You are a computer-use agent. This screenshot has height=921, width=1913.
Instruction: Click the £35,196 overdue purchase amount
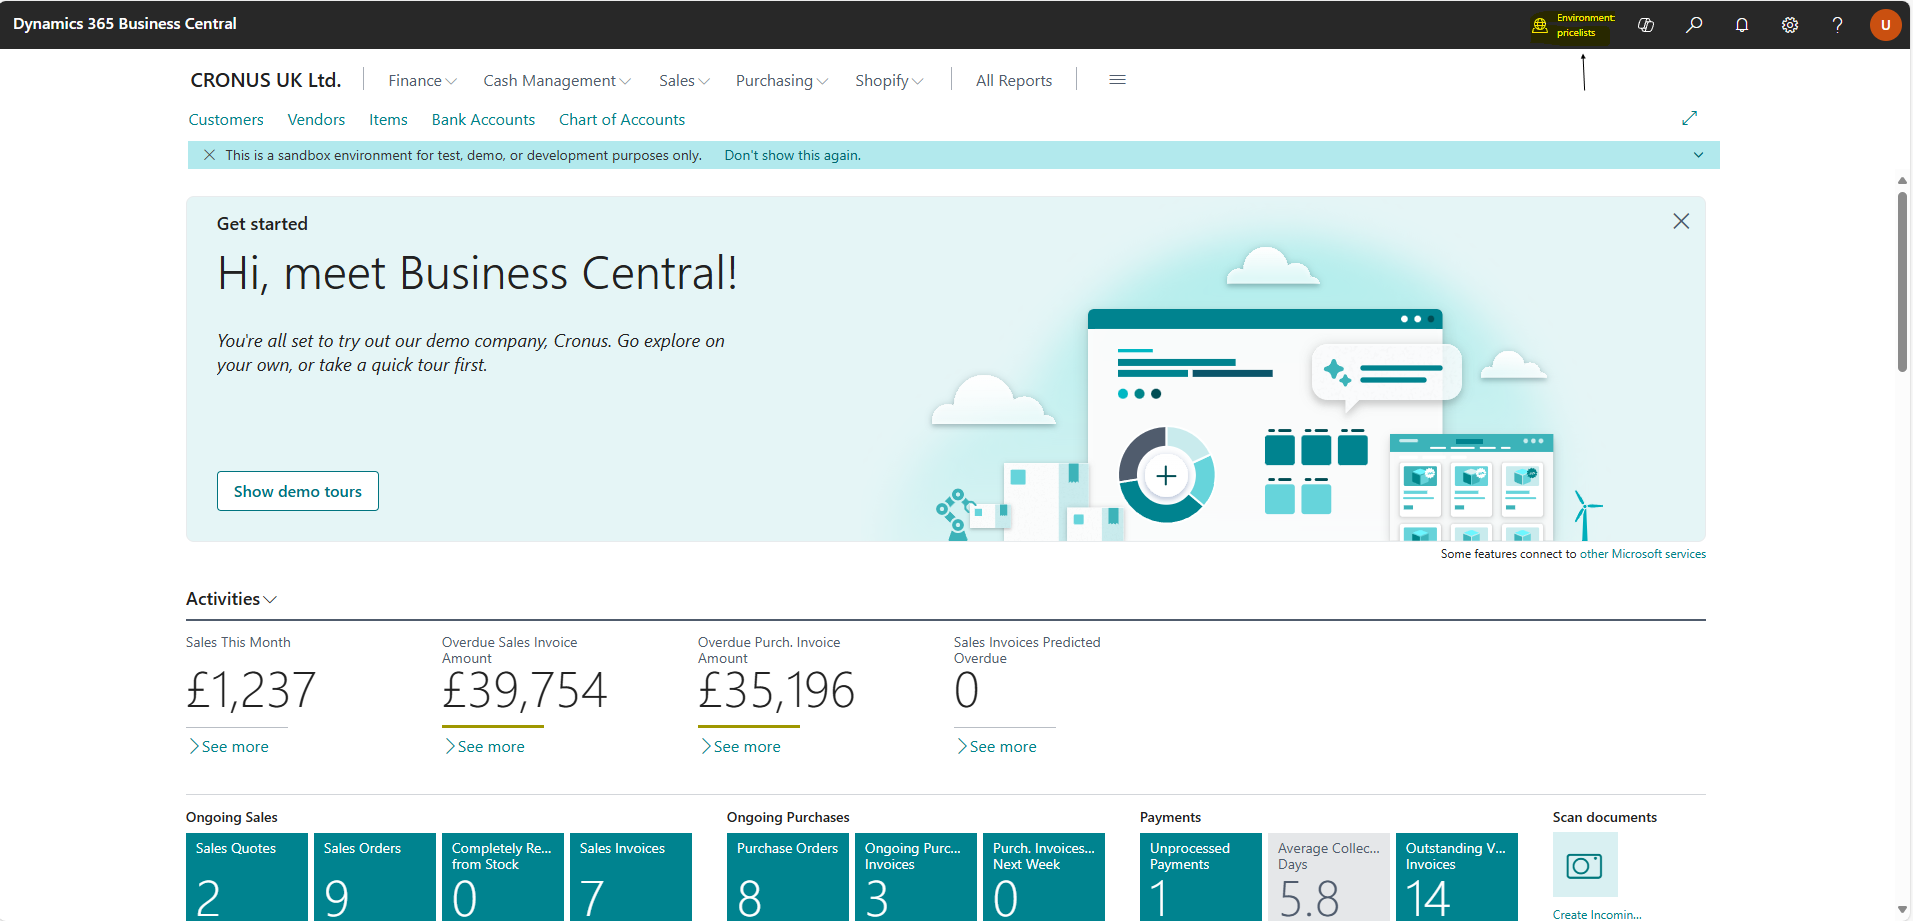pos(777,690)
